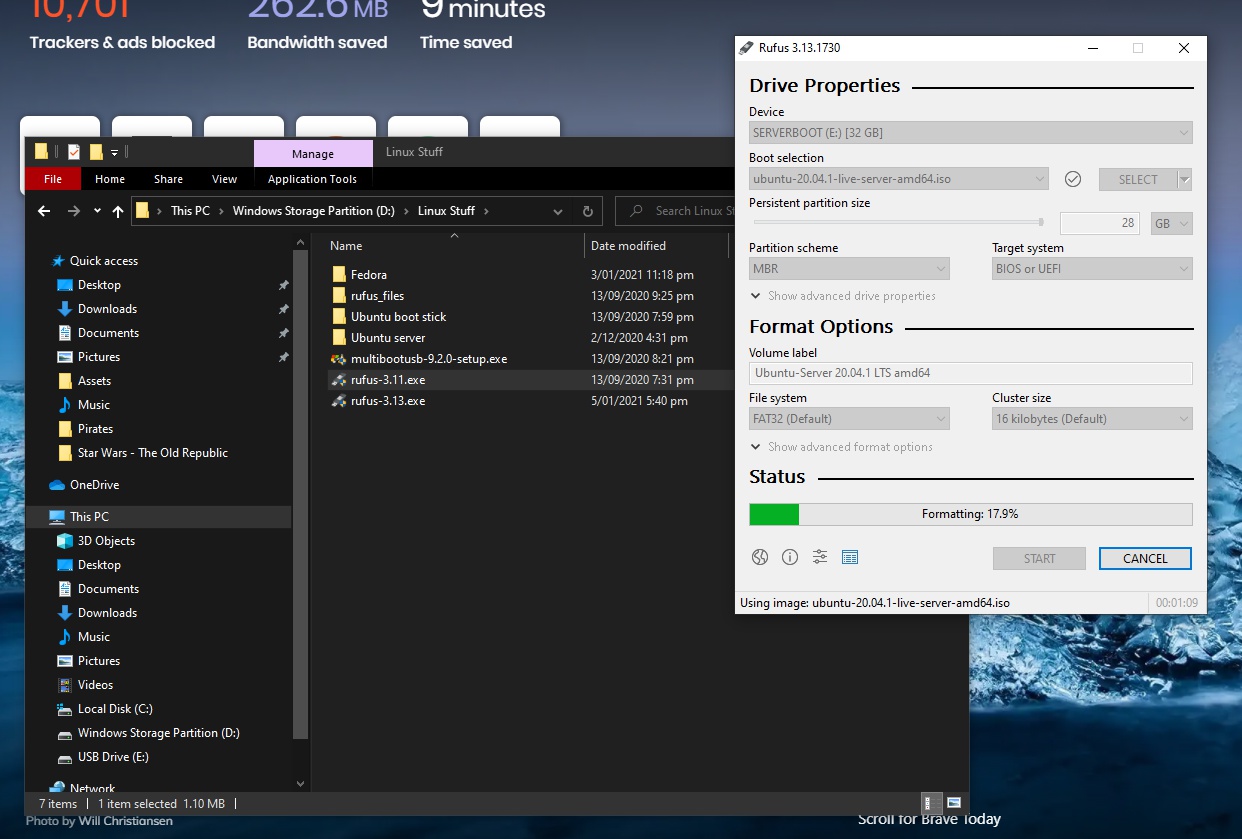1242x839 pixels.
Task: Click New folder icon in Explorer title bar
Action: 97,152
